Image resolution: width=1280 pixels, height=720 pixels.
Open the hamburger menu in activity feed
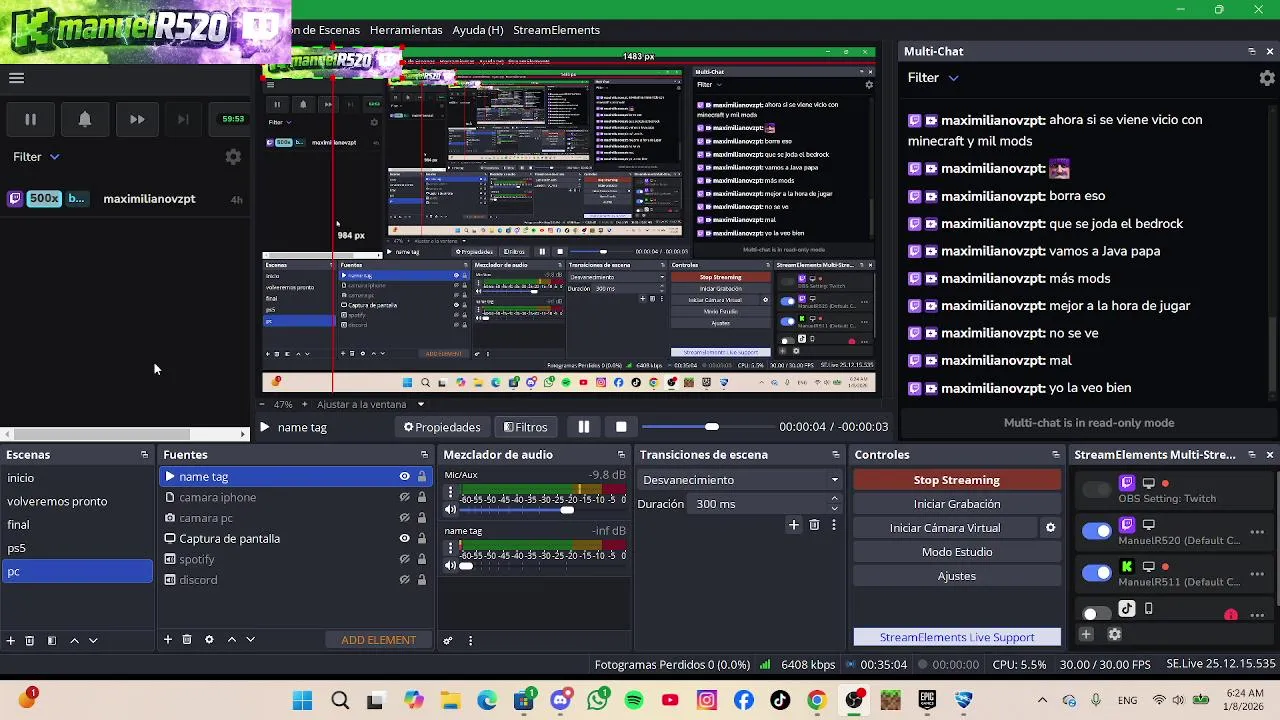(x=16, y=78)
